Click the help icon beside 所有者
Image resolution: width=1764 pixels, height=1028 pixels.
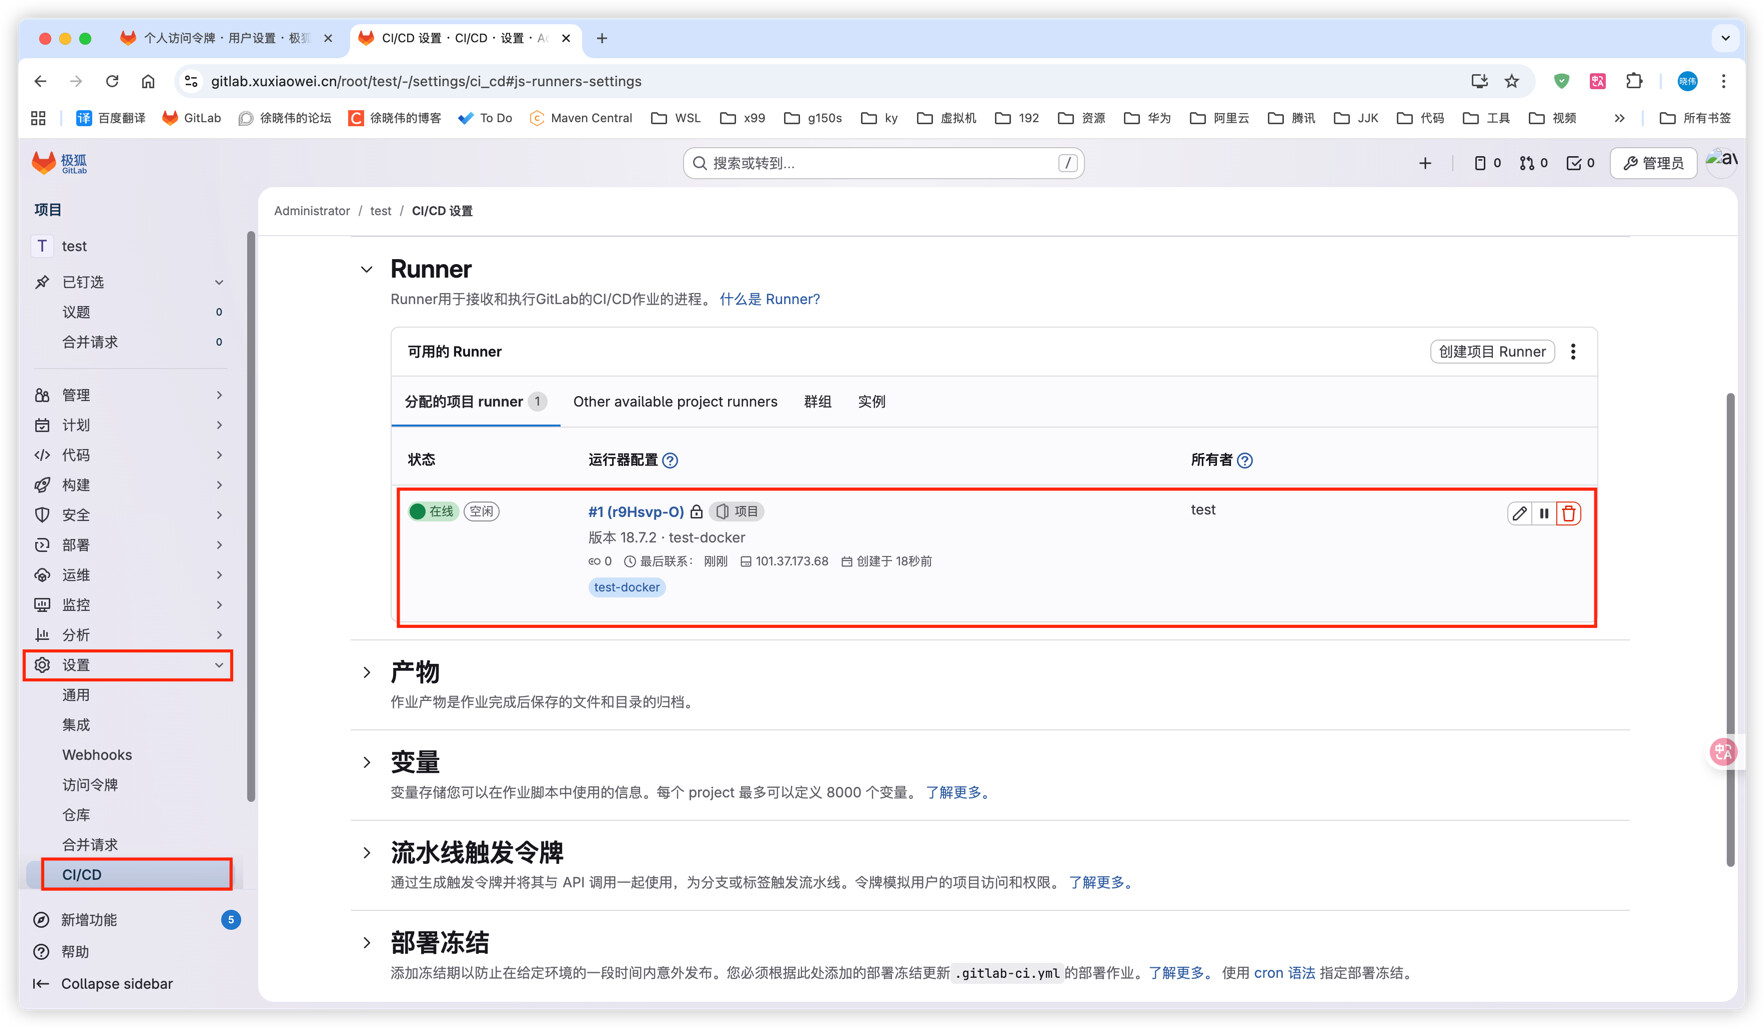[x=1245, y=460]
